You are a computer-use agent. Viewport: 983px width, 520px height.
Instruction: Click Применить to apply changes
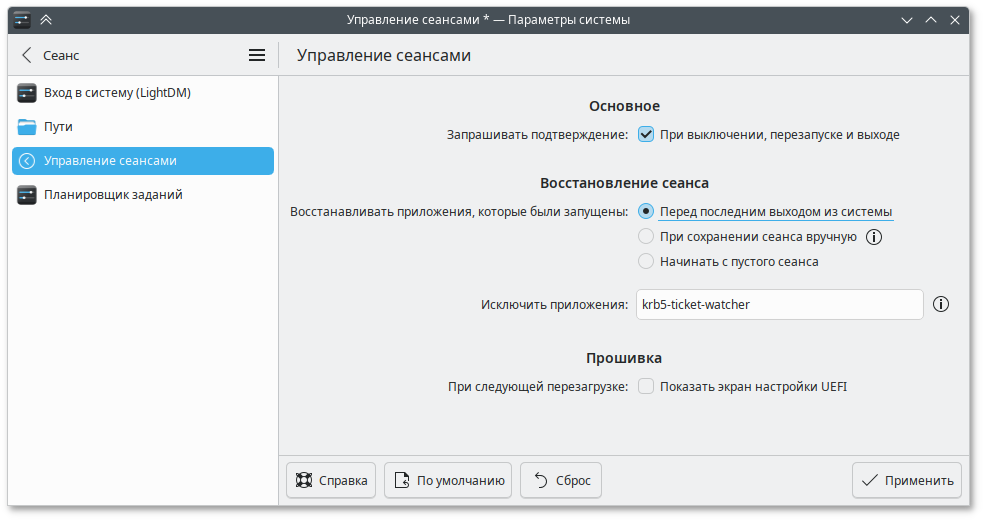907,480
